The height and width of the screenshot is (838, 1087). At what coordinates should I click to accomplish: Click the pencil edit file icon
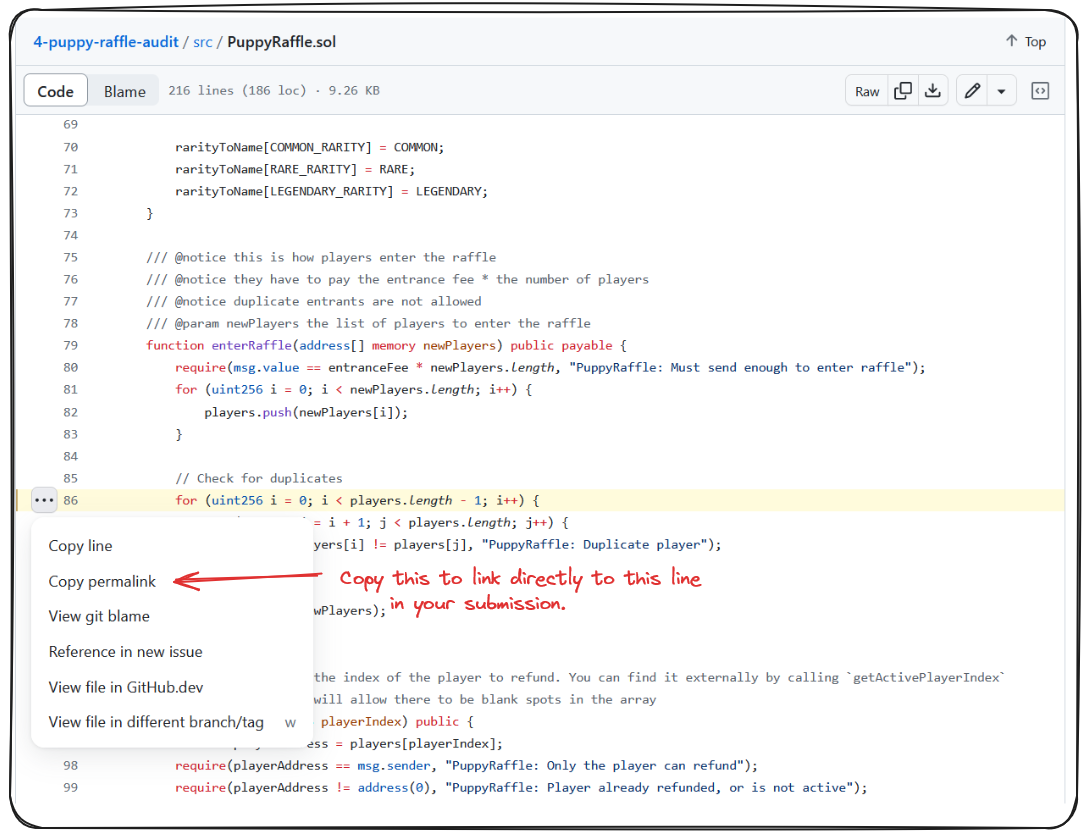click(971, 91)
